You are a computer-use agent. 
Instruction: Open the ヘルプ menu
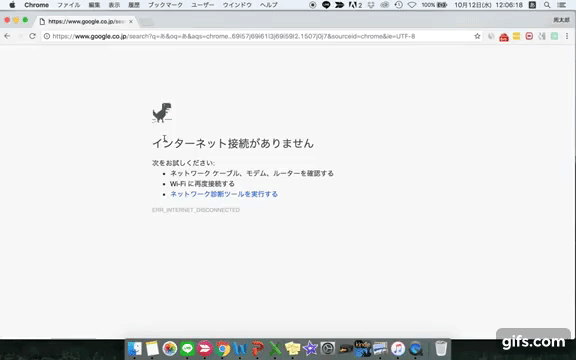269,5
